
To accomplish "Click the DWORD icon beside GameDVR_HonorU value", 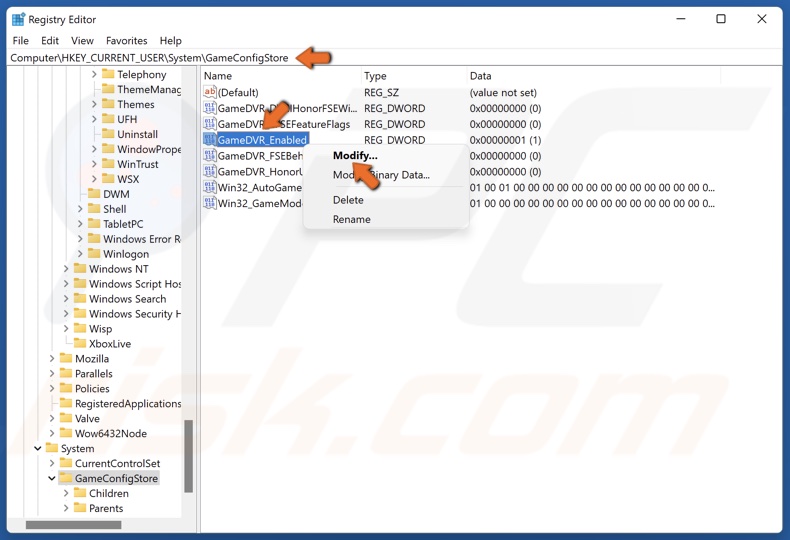I will point(210,172).
